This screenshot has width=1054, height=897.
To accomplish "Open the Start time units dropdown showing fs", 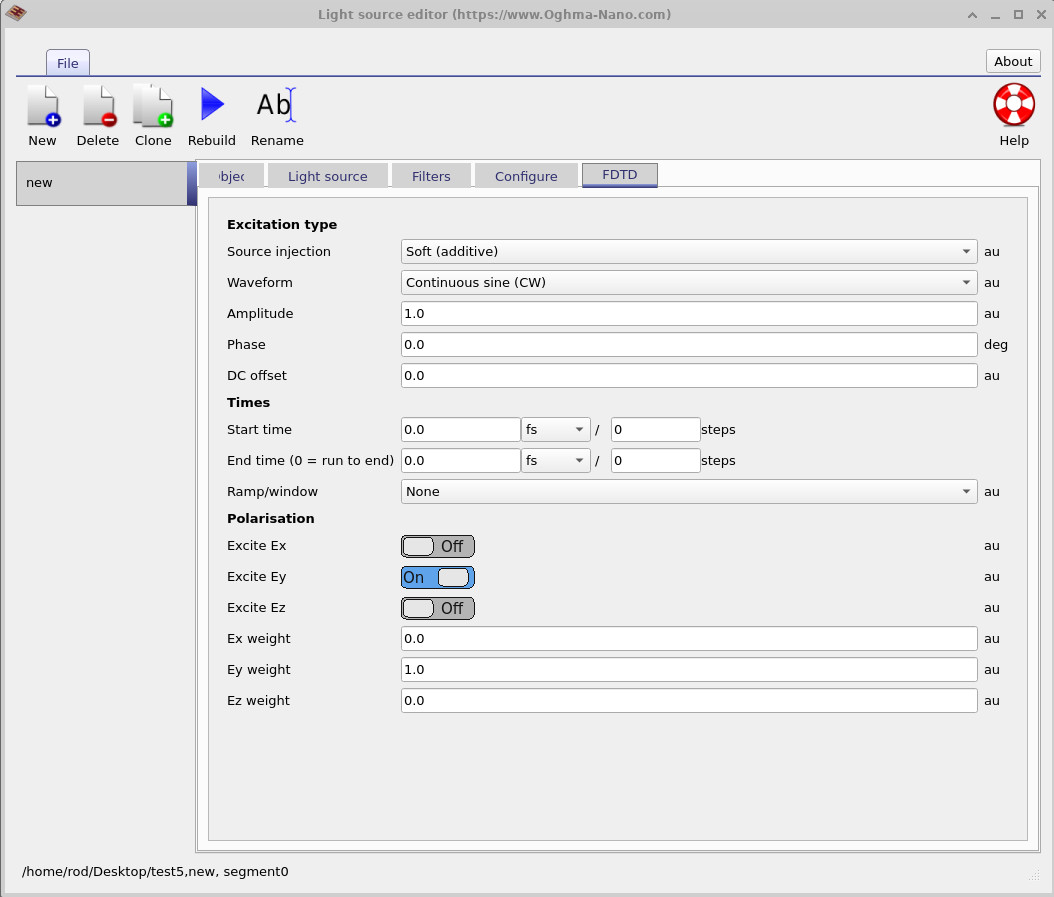I will (556, 429).
